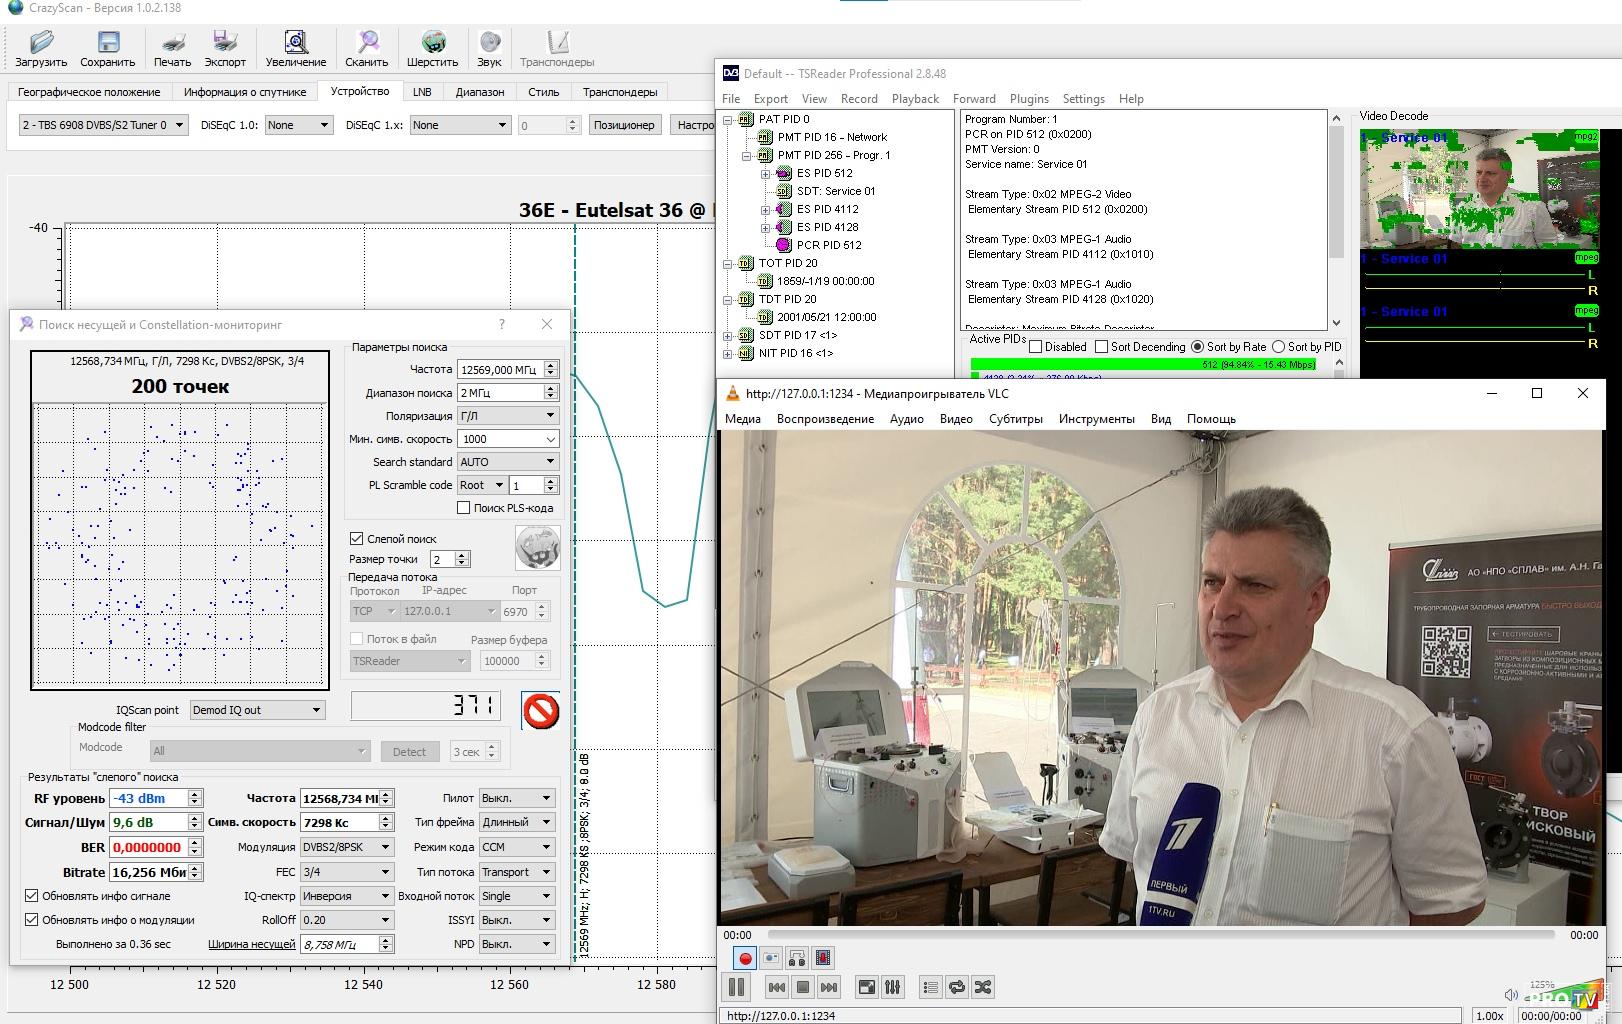Click the red stop sign button
This screenshot has width=1622, height=1024.
pyautogui.click(x=540, y=711)
